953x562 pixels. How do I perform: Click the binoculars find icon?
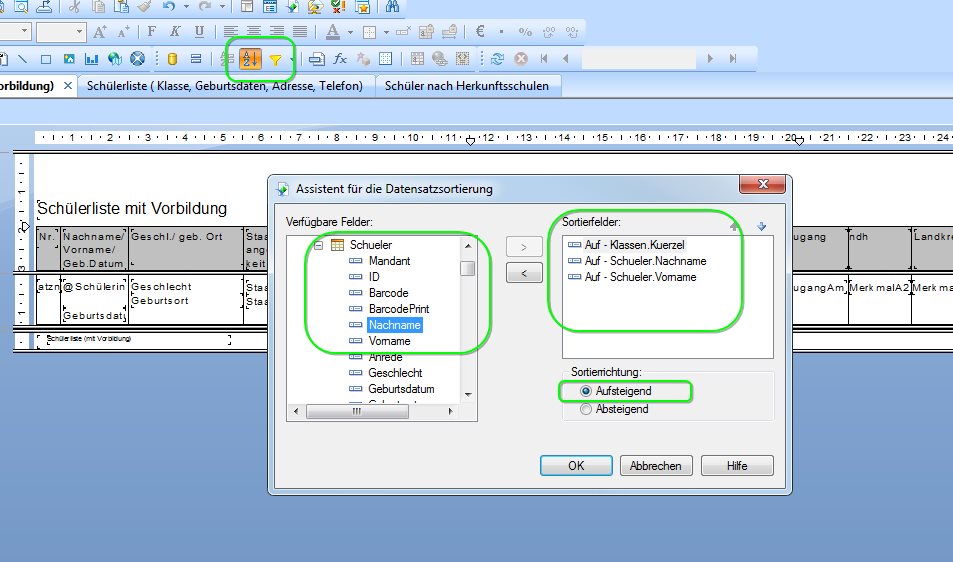point(392,7)
